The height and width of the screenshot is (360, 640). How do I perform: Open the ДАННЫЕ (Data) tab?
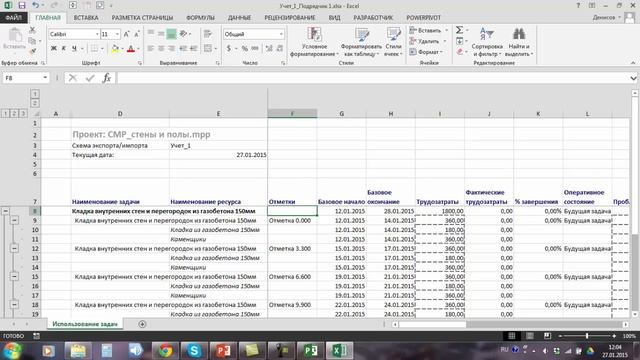(239, 18)
